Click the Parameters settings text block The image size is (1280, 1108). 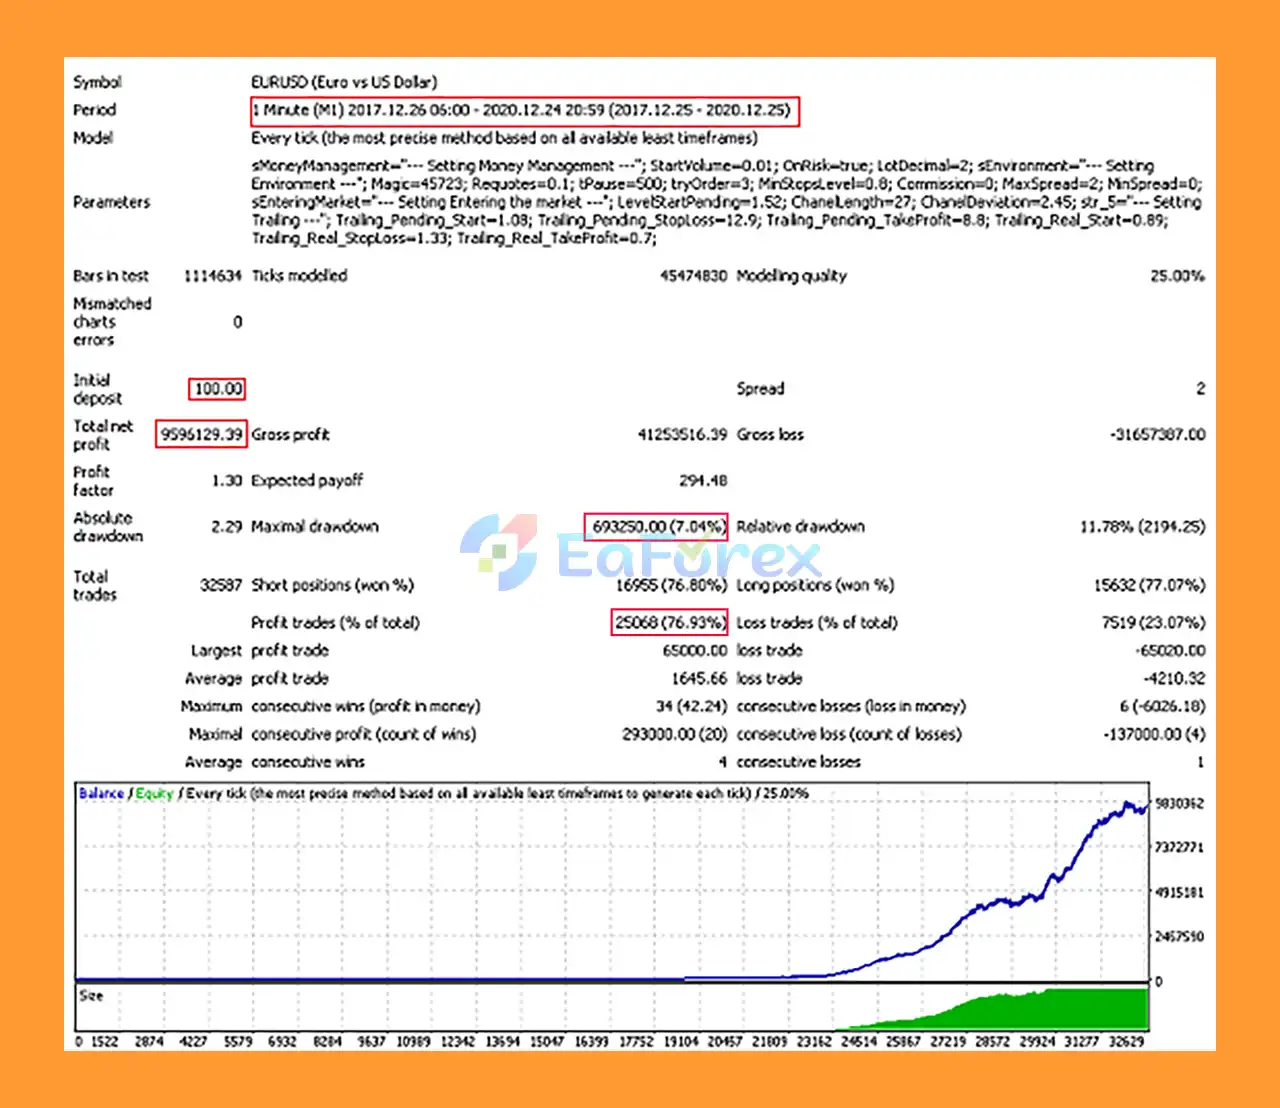[x=726, y=202]
